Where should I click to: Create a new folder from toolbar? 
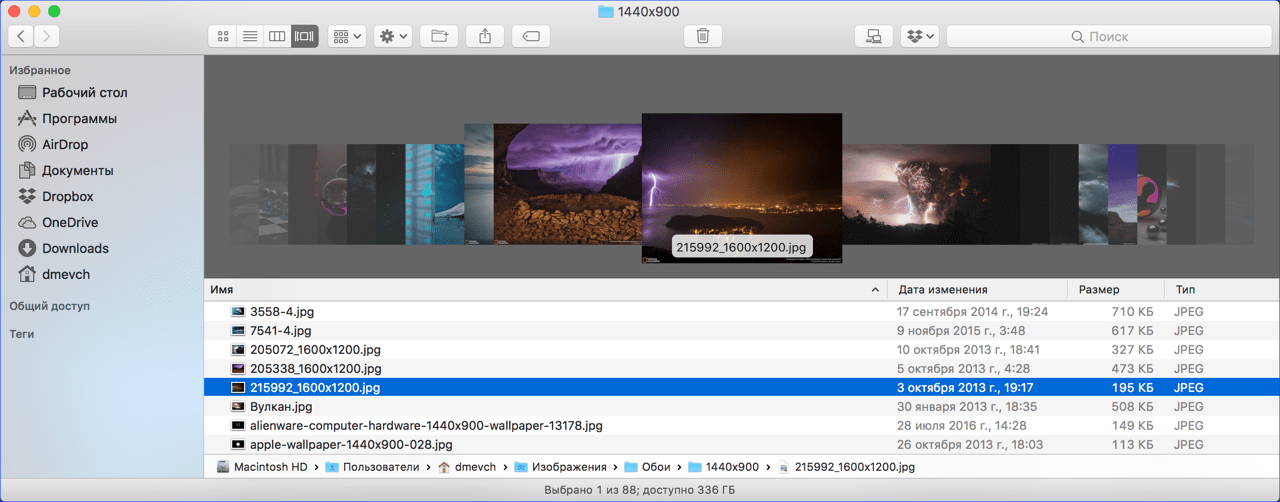click(x=439, y=36)
